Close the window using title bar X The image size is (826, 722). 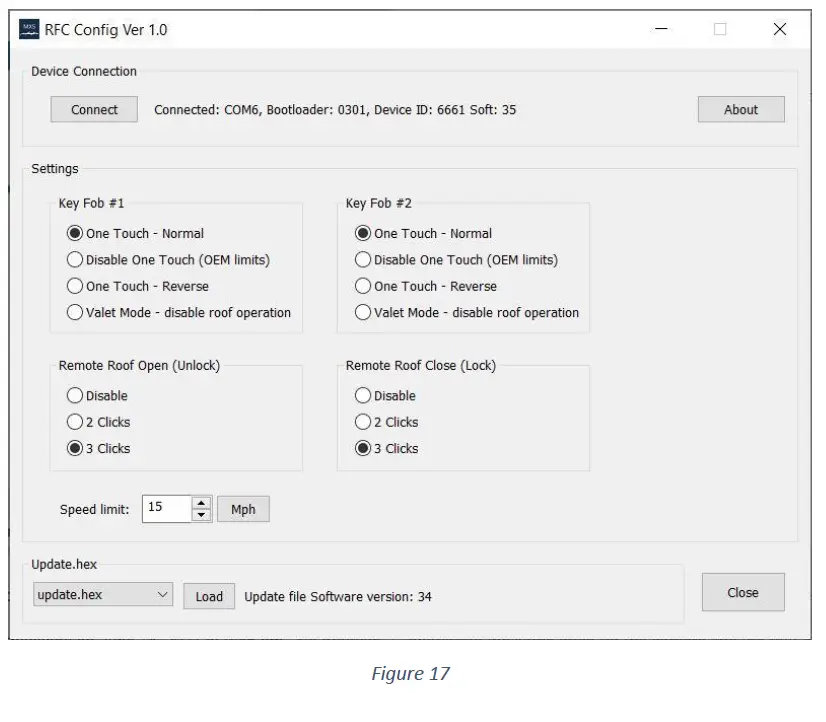780,29
